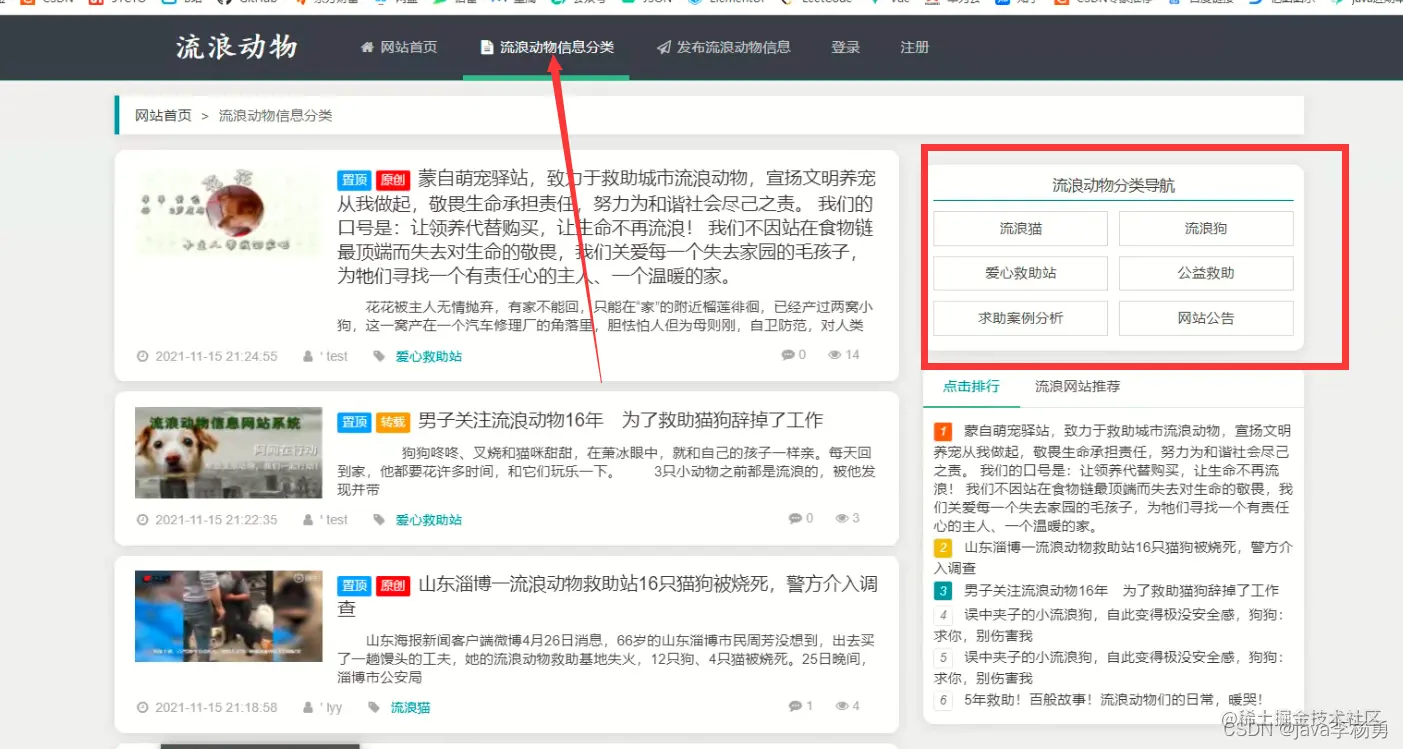
Task: Switch to the 流浪网站推荐 tab
Action: coord(1077,386)
